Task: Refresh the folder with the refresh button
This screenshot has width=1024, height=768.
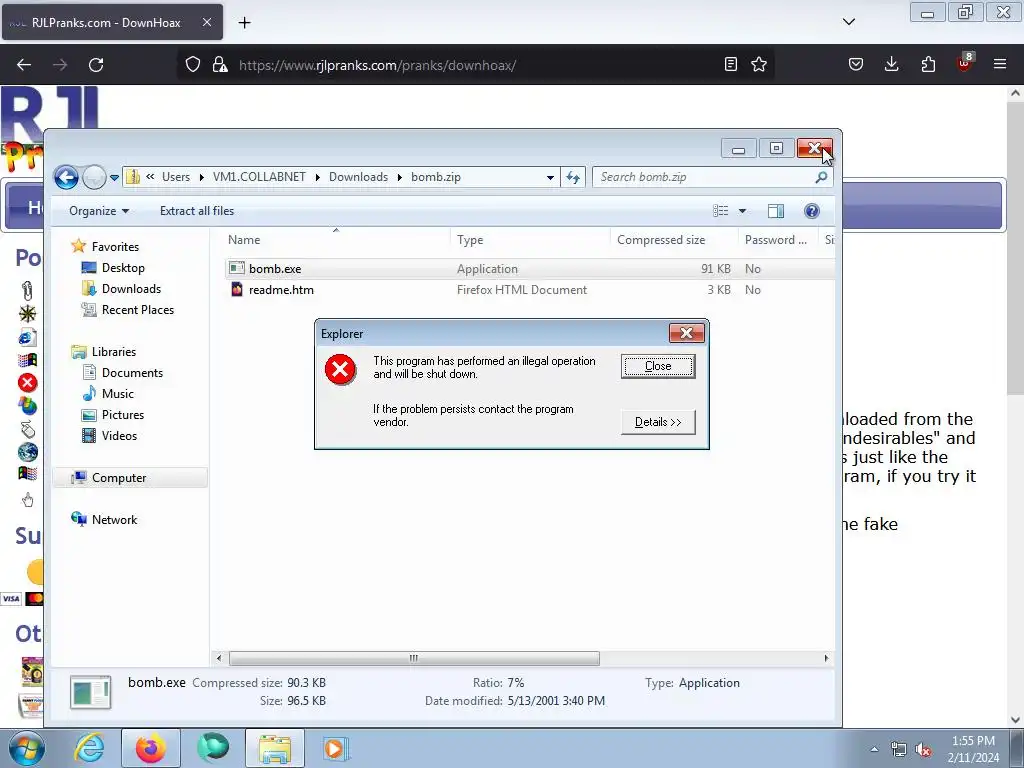Action: [x=573, y=177]
